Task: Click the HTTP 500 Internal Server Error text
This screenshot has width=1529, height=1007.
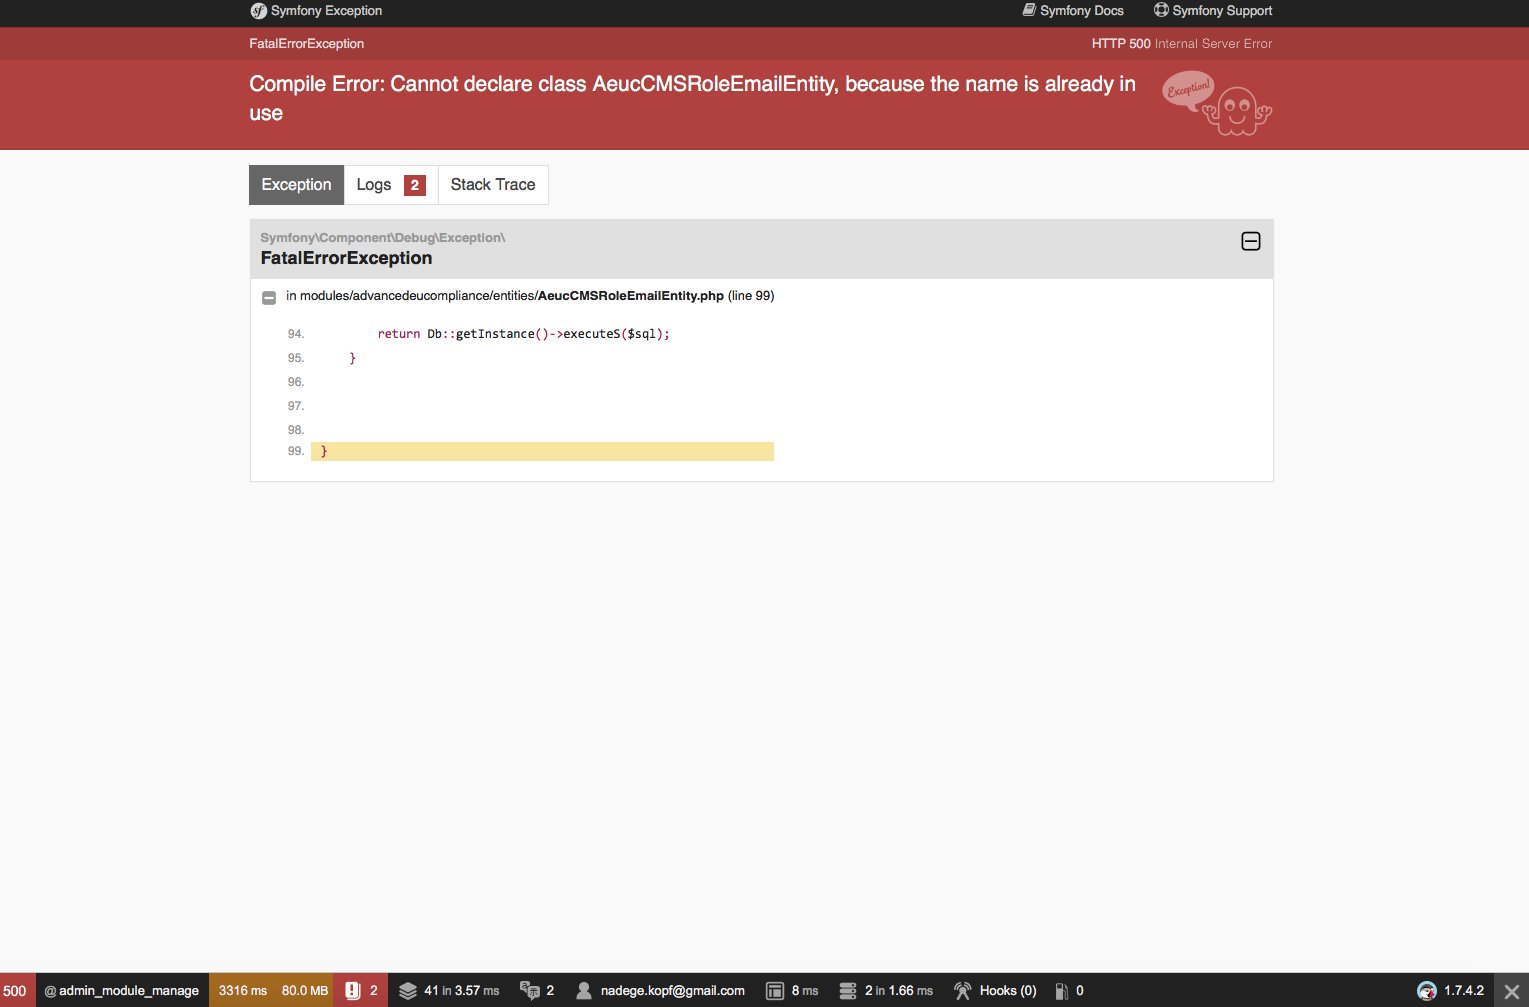Action: [x=1182, y=44]
